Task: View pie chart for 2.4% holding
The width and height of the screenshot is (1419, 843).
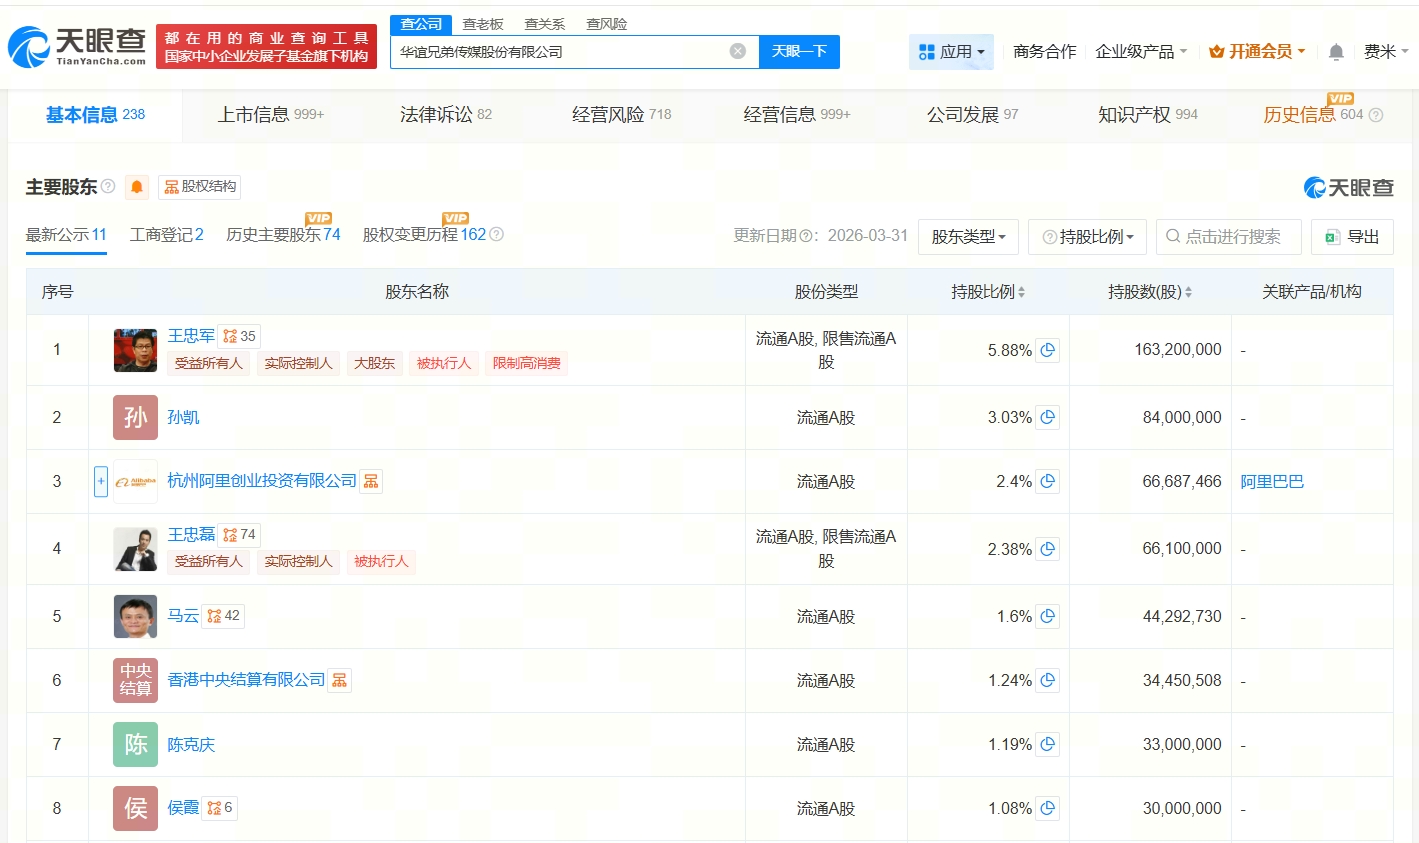Action: [1047, 481]
